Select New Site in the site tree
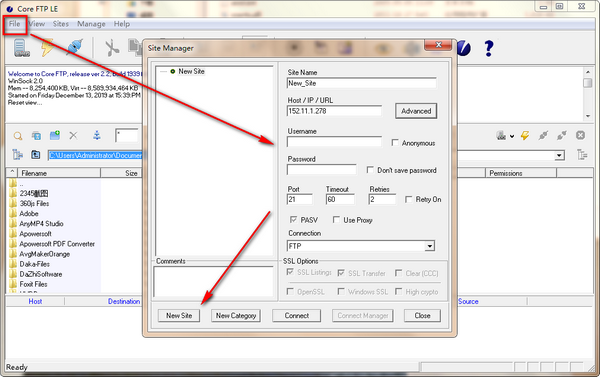The width and height of the screenshot is (600, 377). tap(191, 72)
